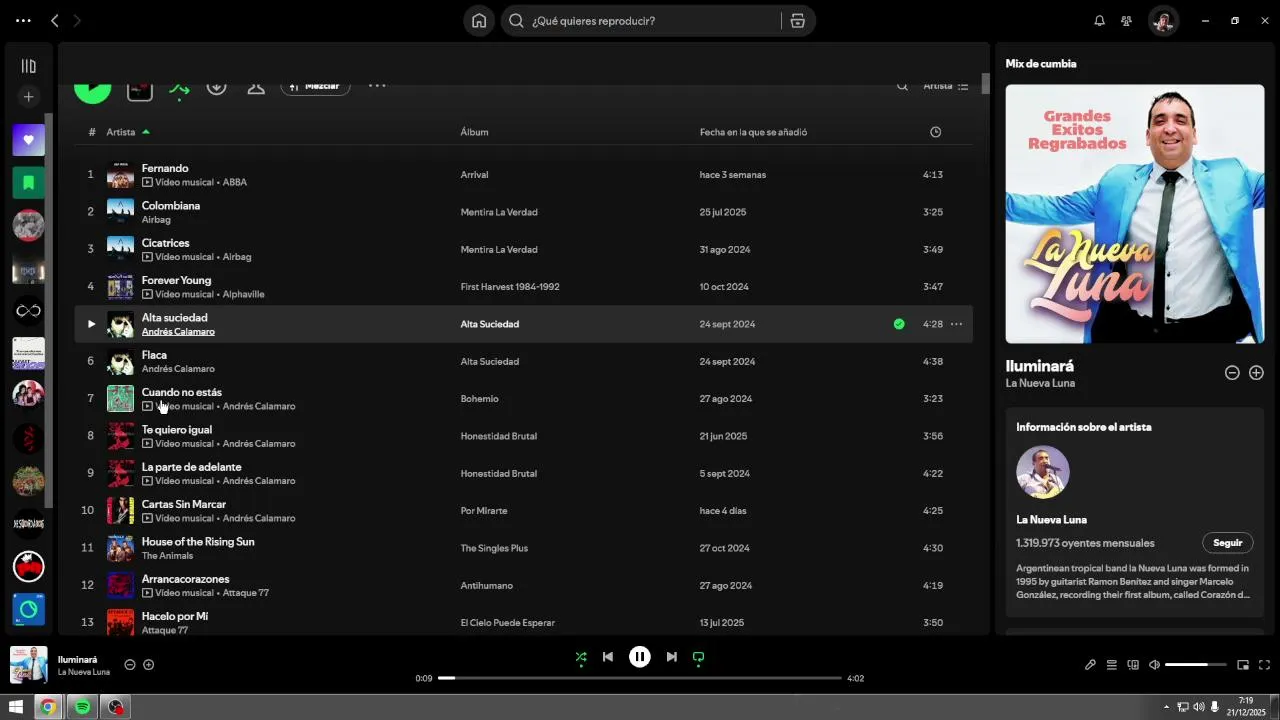This screenshot has height=720, width=1280.
Task: Open the profile avatar menu
Action: (x=1162, y=21)
